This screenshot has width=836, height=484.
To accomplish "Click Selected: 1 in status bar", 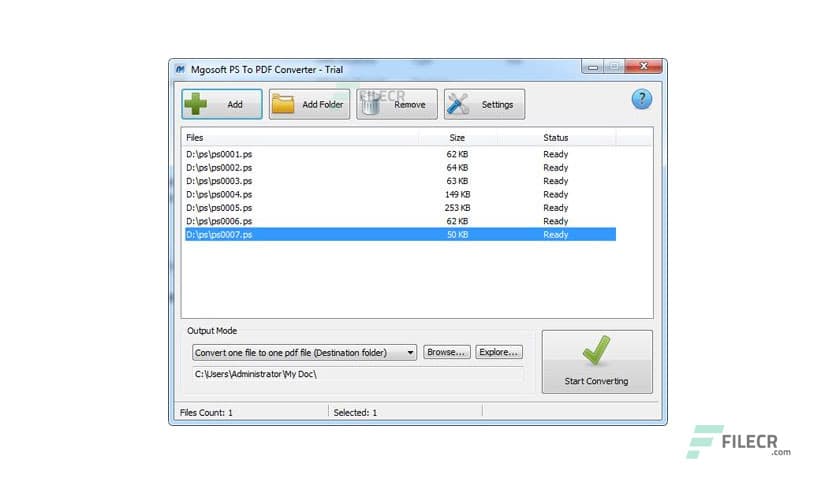I will [x=355, y=413].
